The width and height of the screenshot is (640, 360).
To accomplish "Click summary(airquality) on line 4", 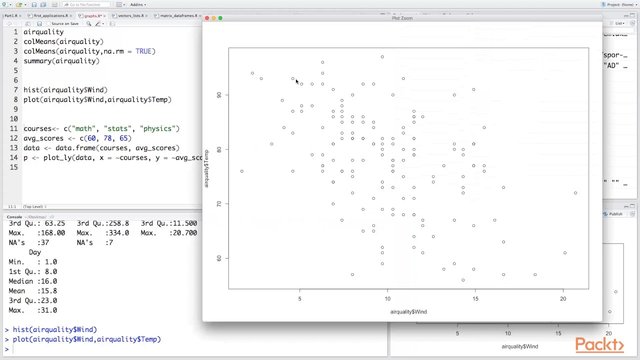I will tap(61, 61).
